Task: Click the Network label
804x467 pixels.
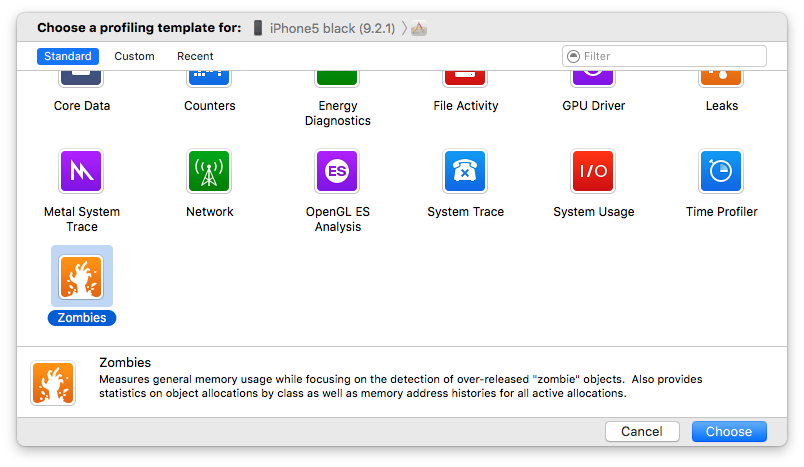Action: coord(210,212)
